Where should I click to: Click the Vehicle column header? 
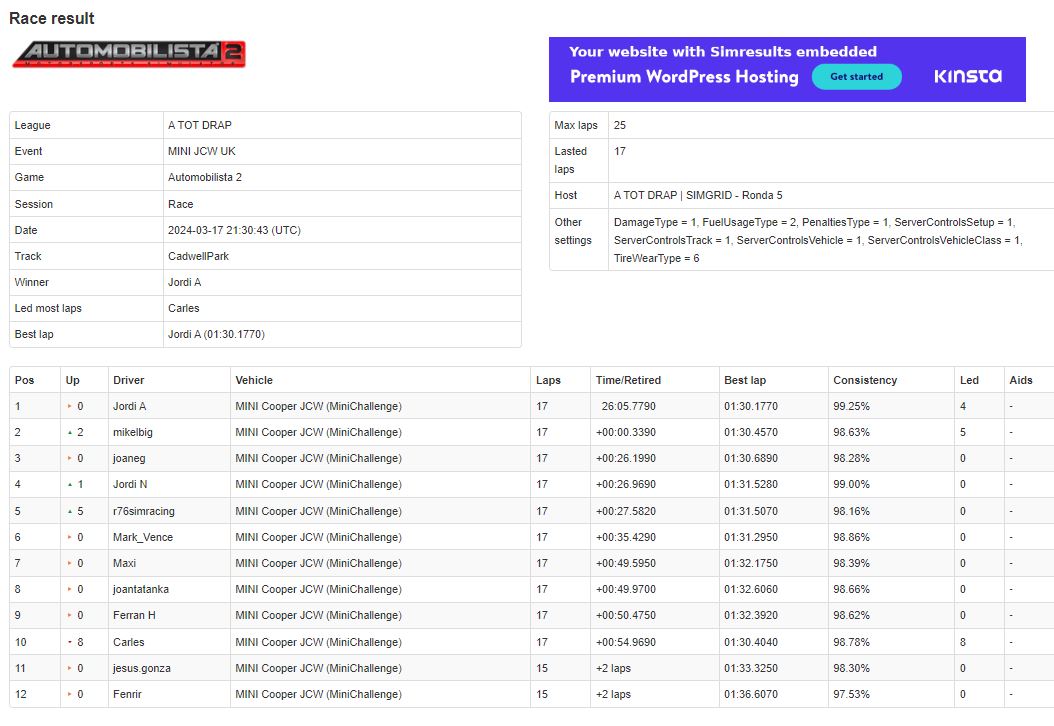click(x=254, y=380)
